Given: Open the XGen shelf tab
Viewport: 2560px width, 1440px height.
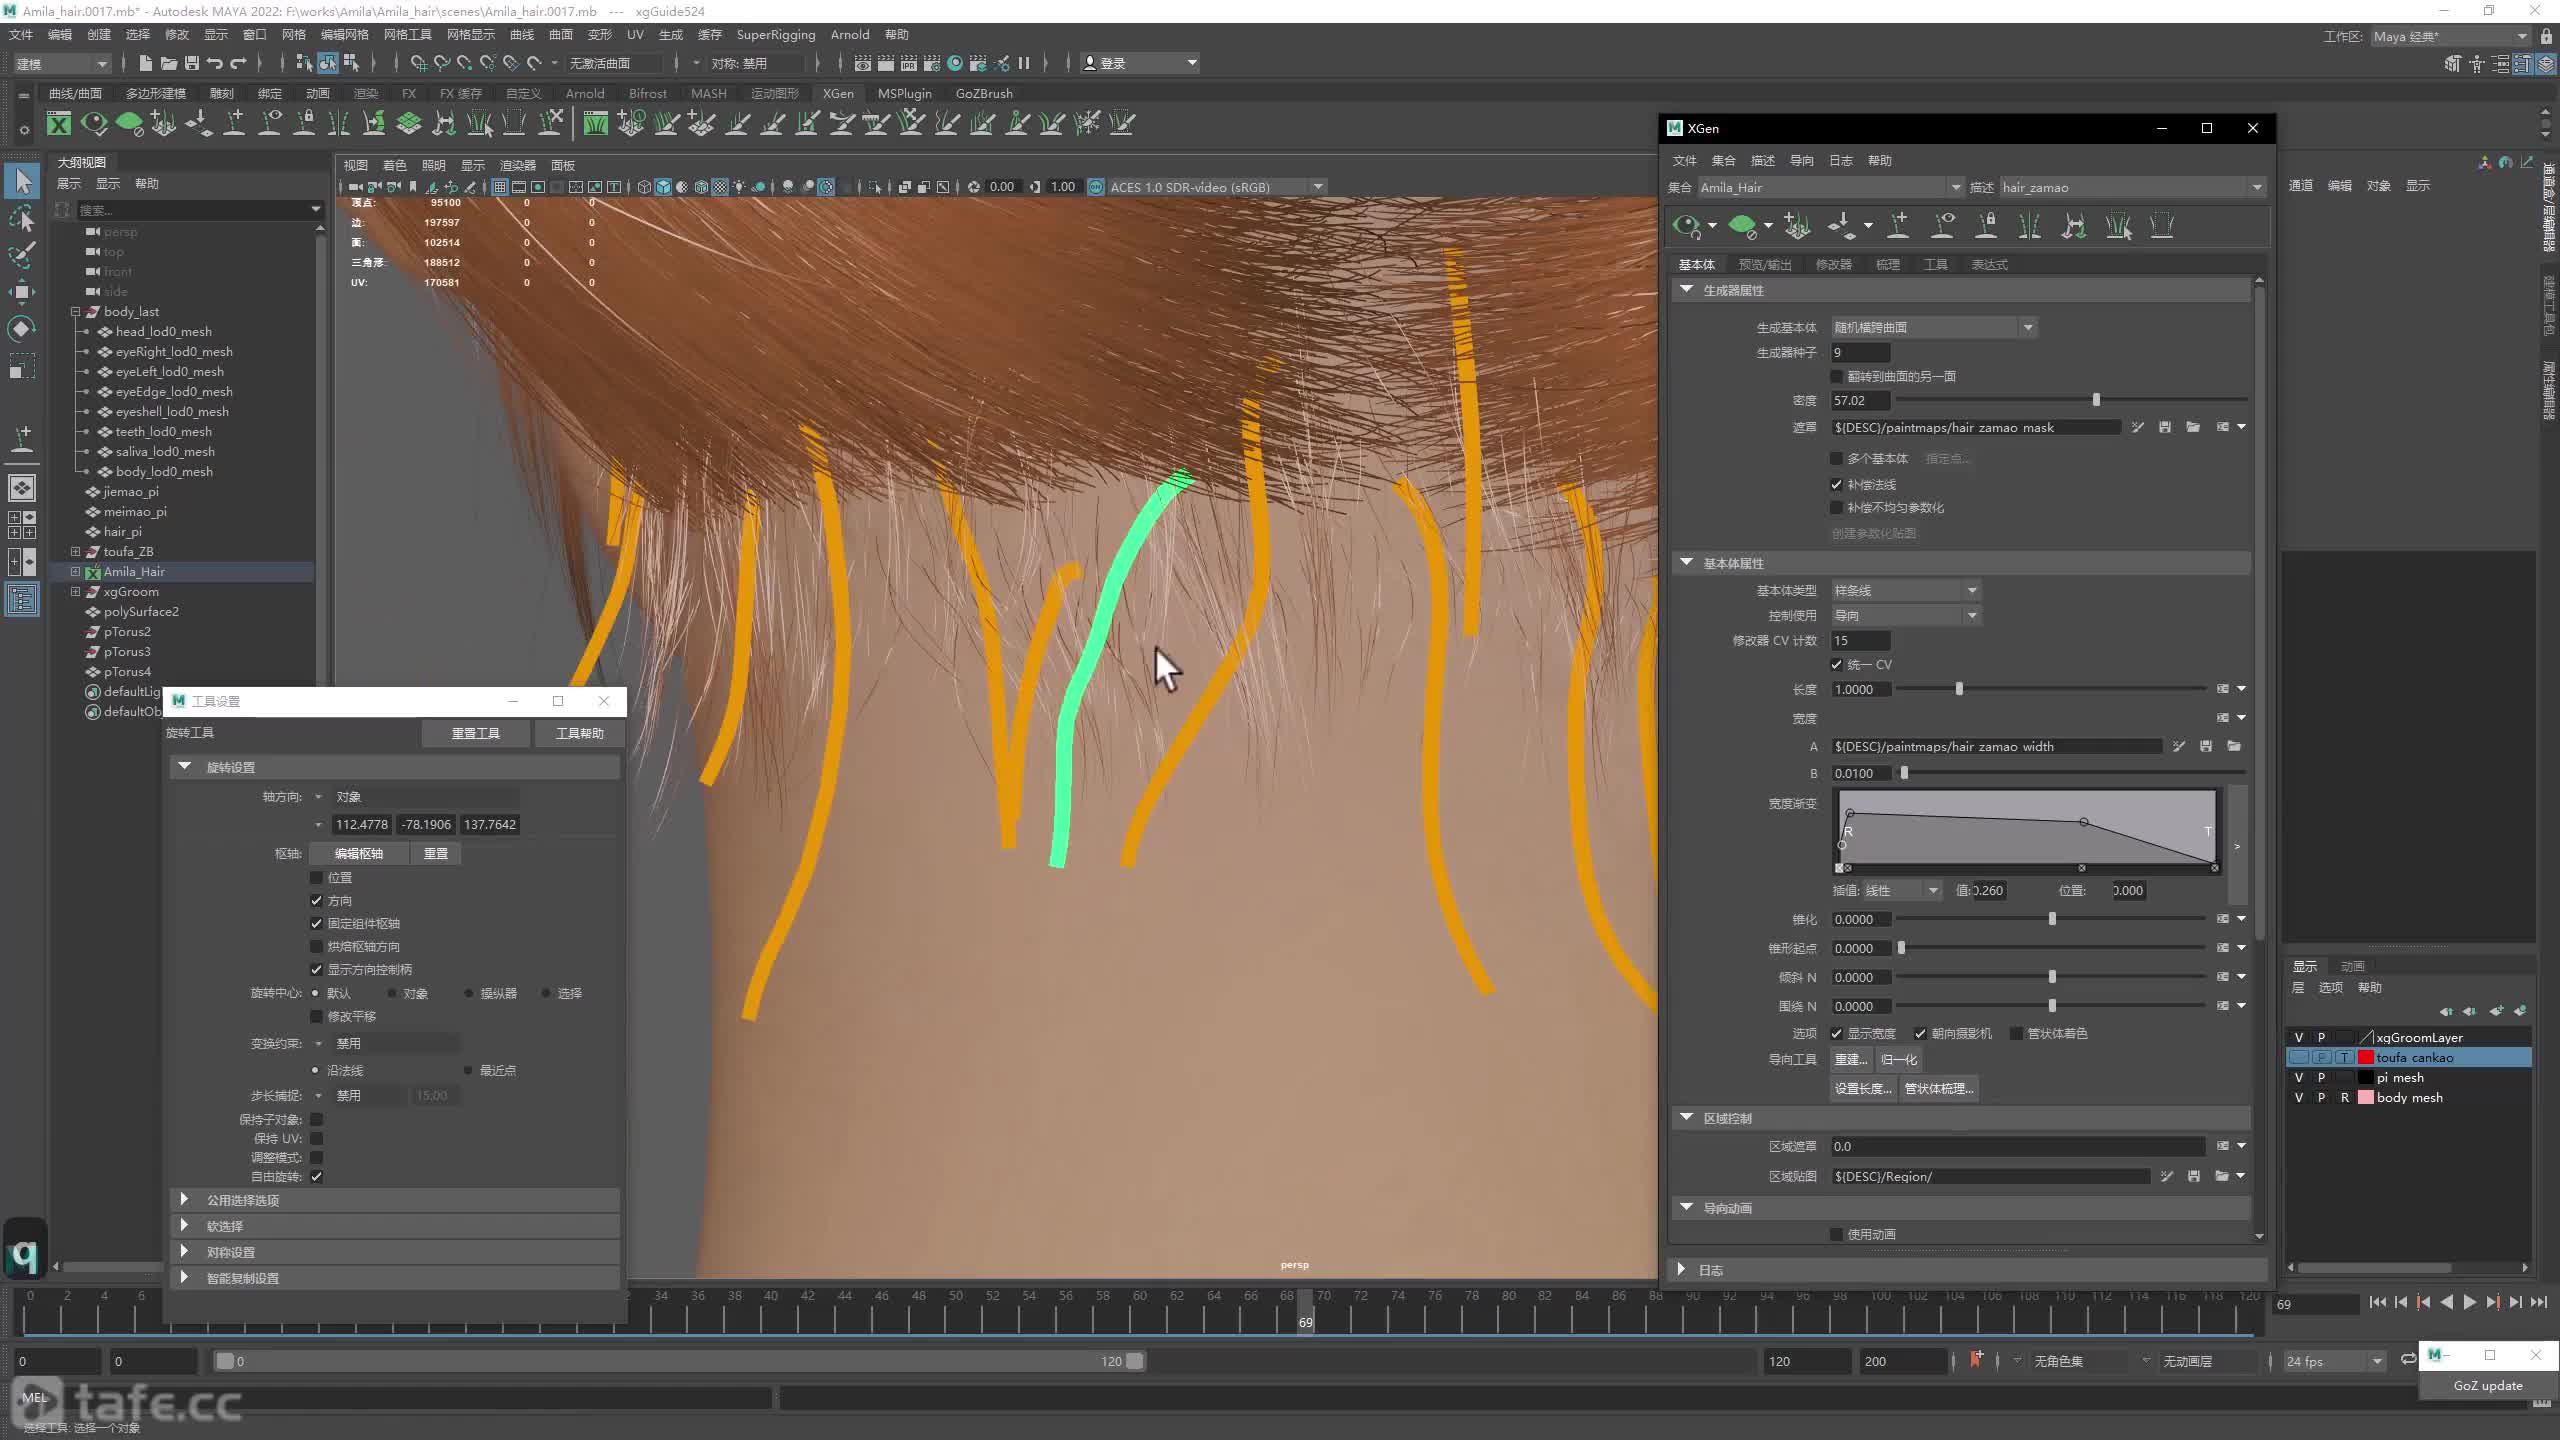Looking at the screenshot, I should point(838,93).
